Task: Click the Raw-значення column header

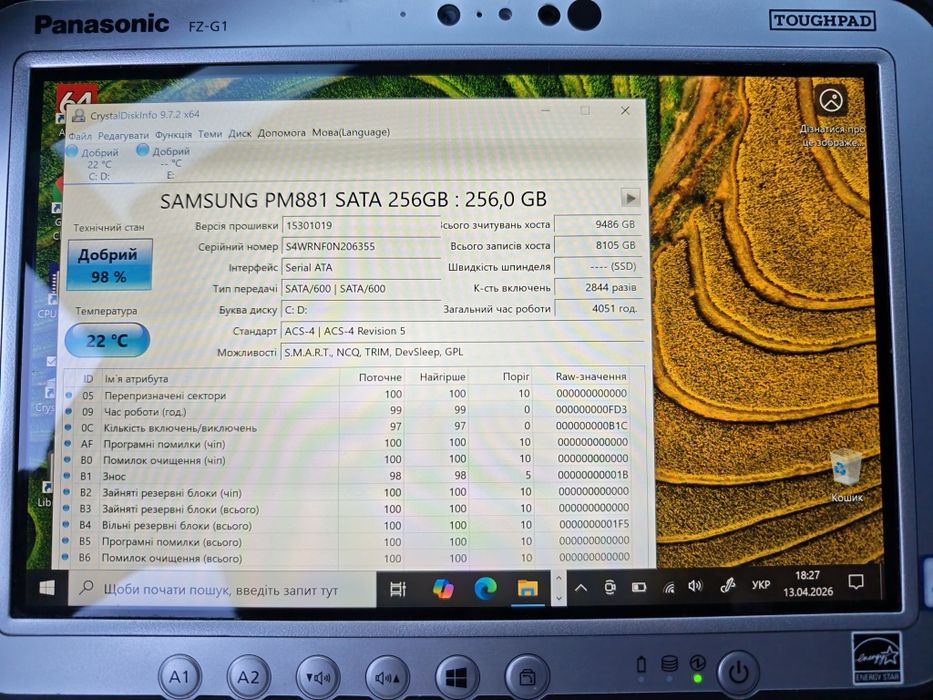Action: pyautogui.click(x=591, y=377)
